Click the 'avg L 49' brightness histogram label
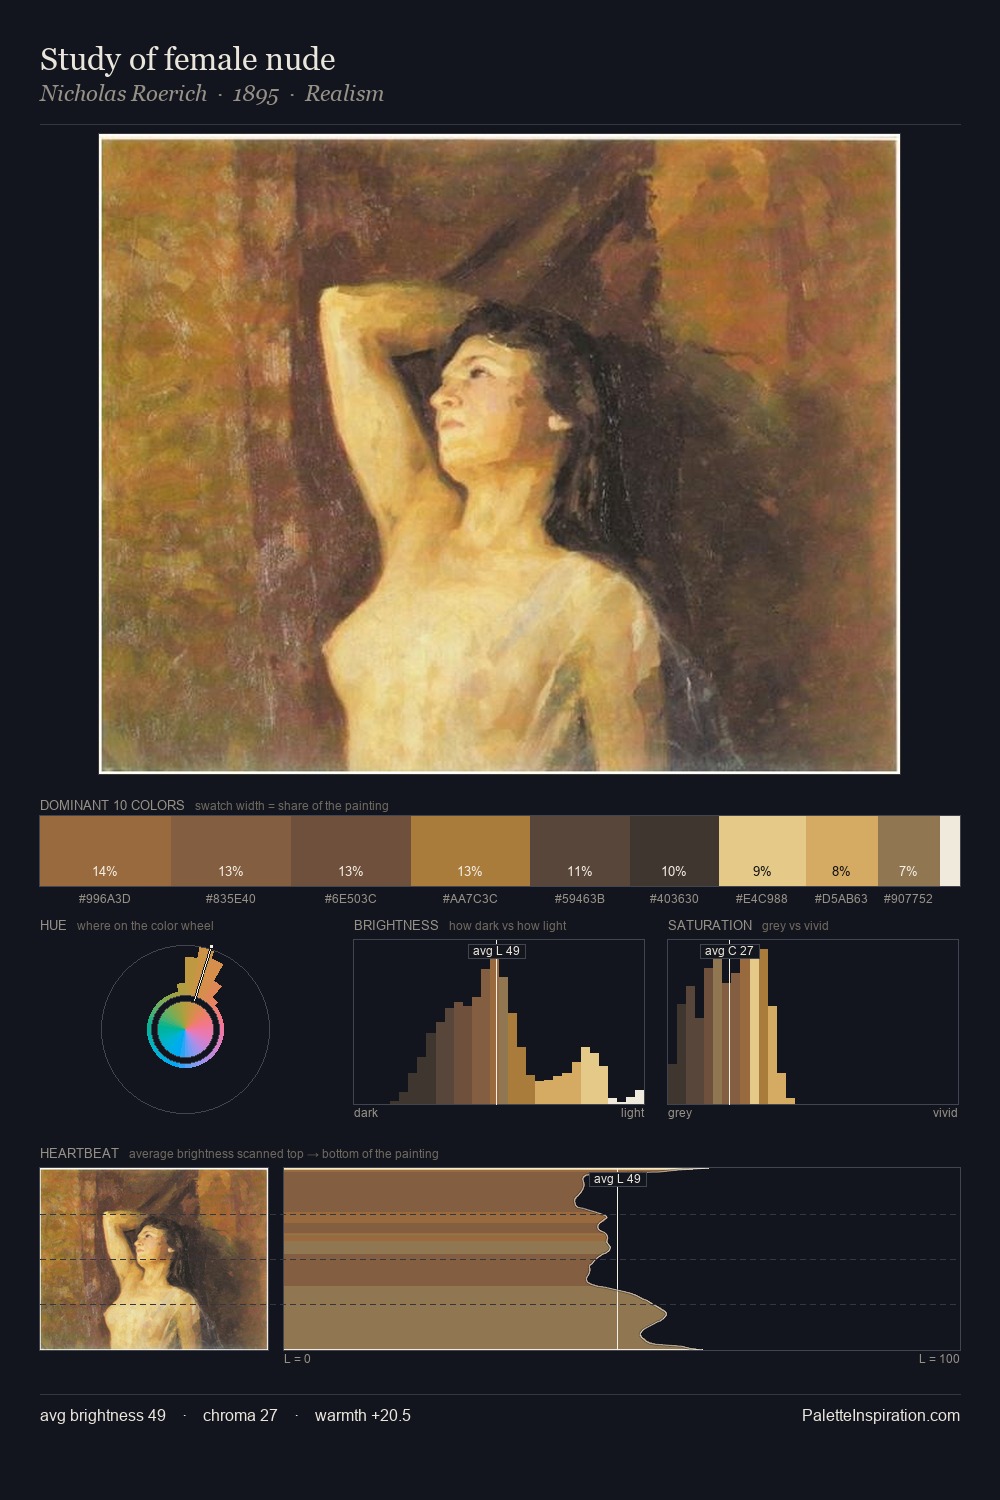The width and height of the screenshot is (1000, 1500). [x=496, y=951]
